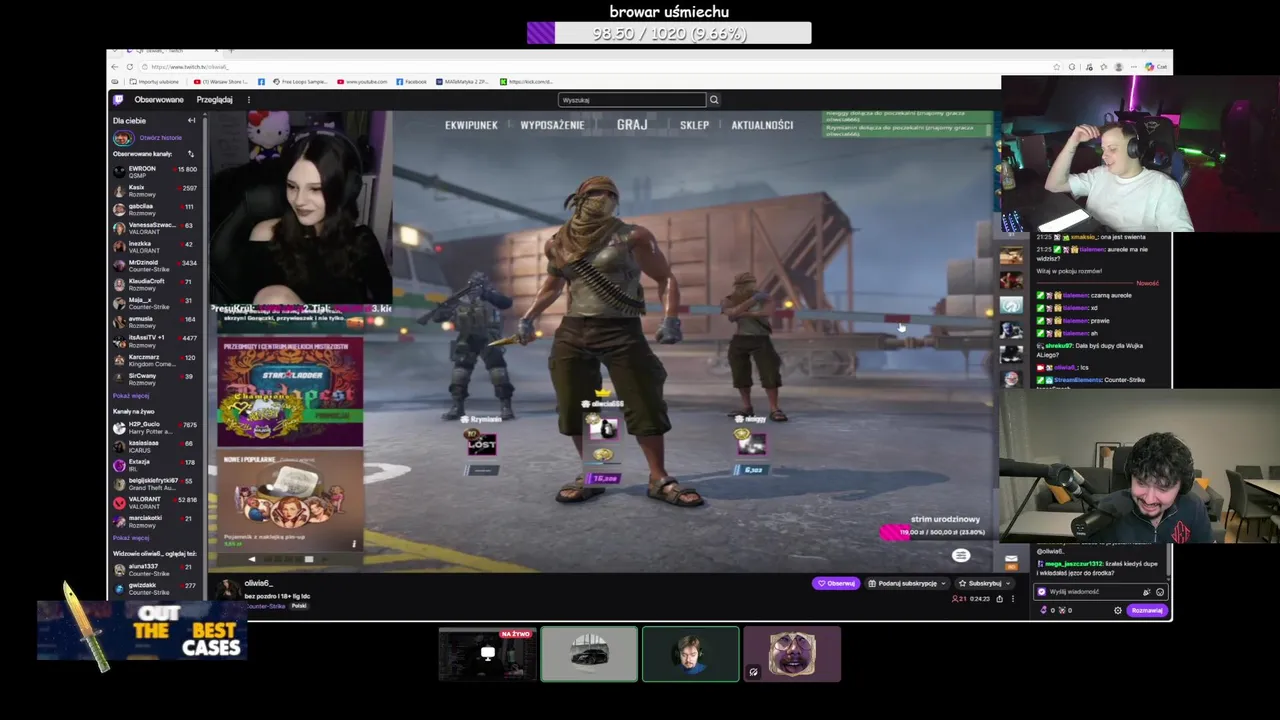Open Extazja live channel
This screenshot has width=1280, height=720.
pos(155,465)
